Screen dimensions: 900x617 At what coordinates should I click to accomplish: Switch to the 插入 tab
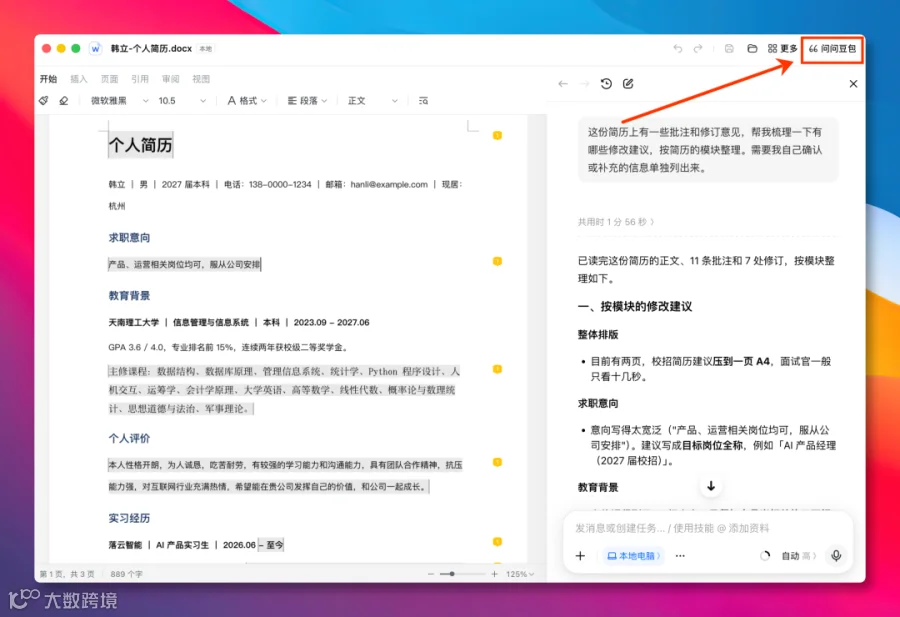(79, 79)
